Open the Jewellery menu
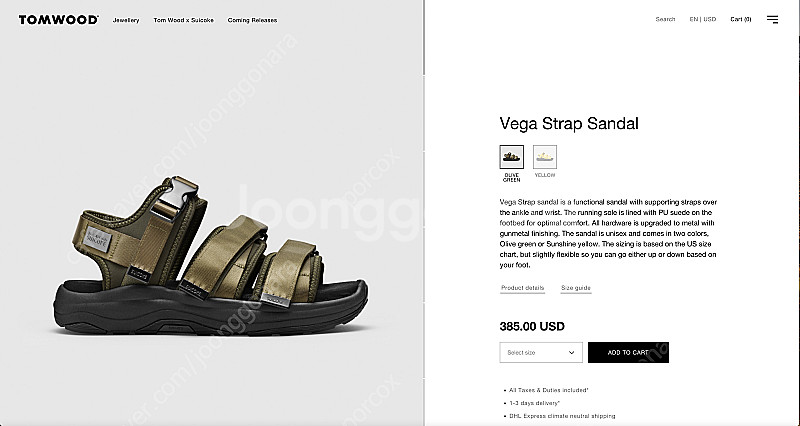The width and height of the screenshot is (800, 426). 126,20
